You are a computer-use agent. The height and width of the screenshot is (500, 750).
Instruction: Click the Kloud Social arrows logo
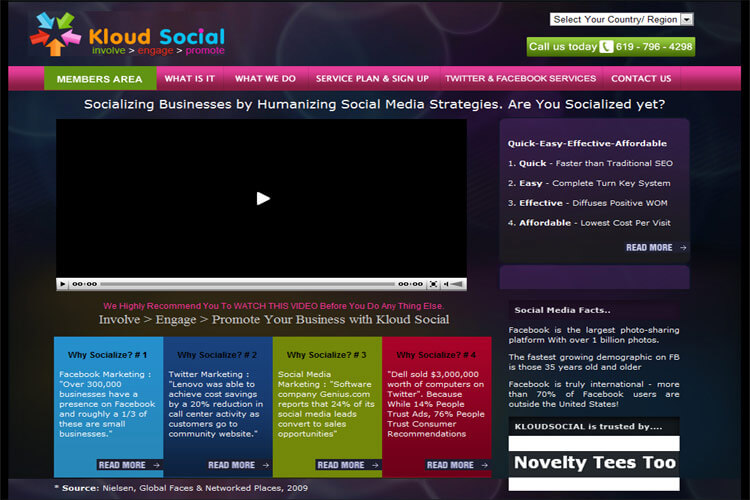click(55, 34)
